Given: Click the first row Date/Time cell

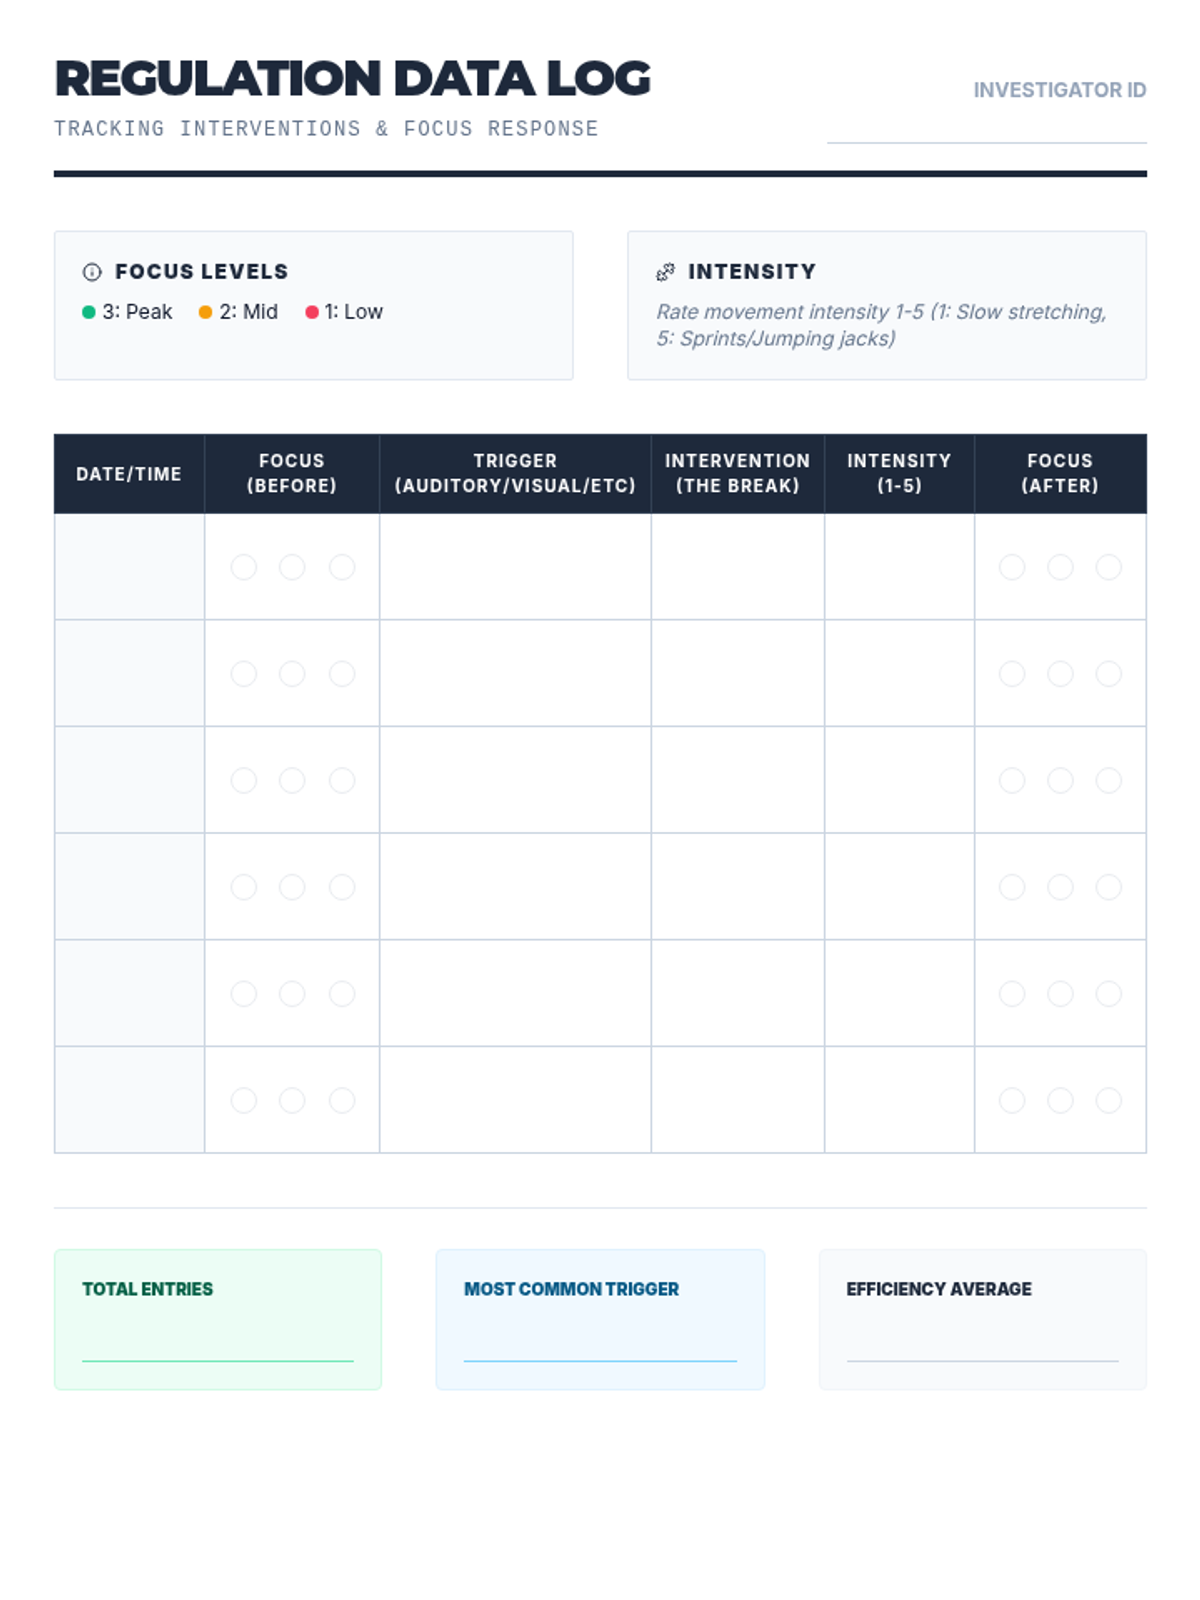Looking at the screenshot, I should click(x=130, y=567).
